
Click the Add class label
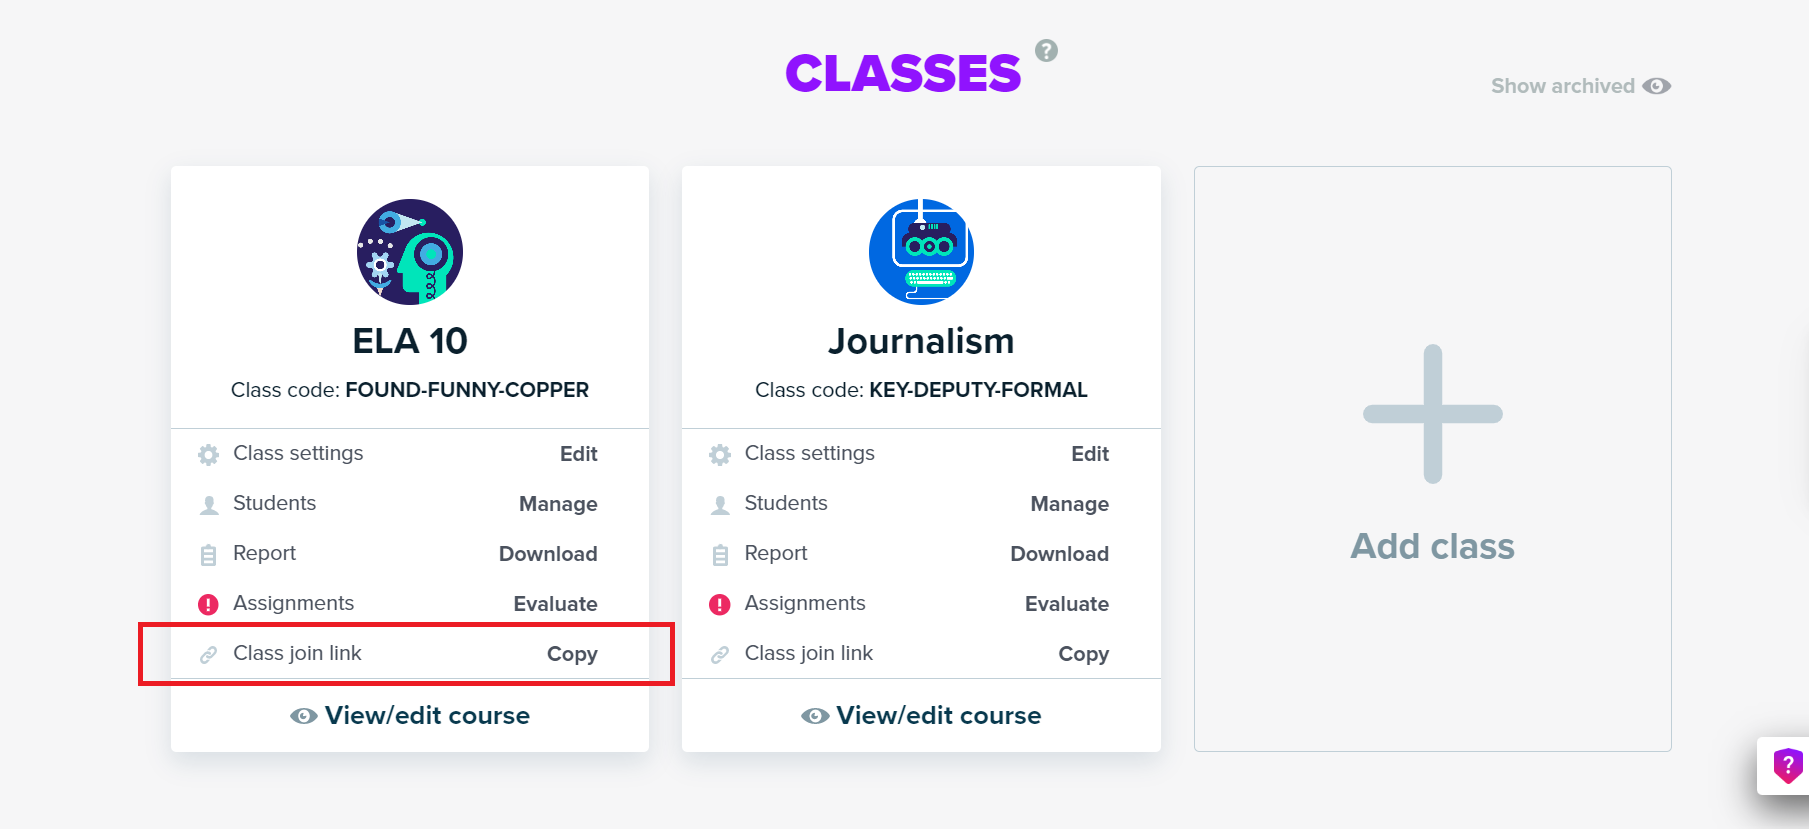(x=1432, y=547)
